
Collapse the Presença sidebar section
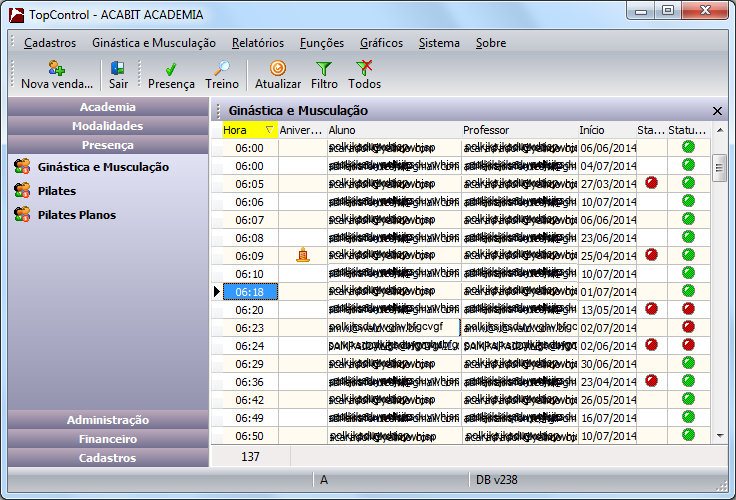pyautogui.click(x=108, y=145)
